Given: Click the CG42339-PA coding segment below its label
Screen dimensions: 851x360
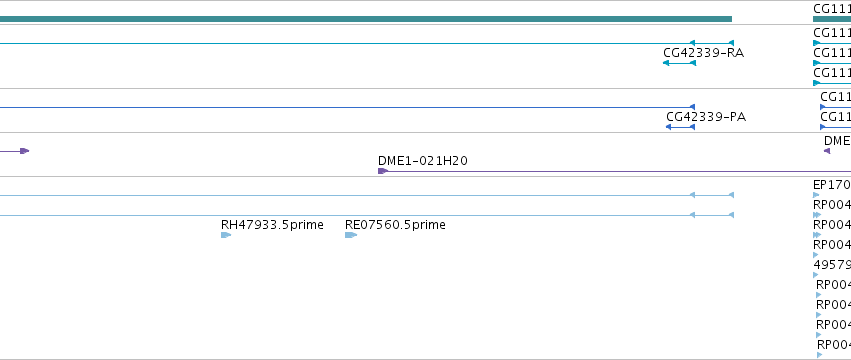Looking at the screenshot, I should tap(680, 127).
